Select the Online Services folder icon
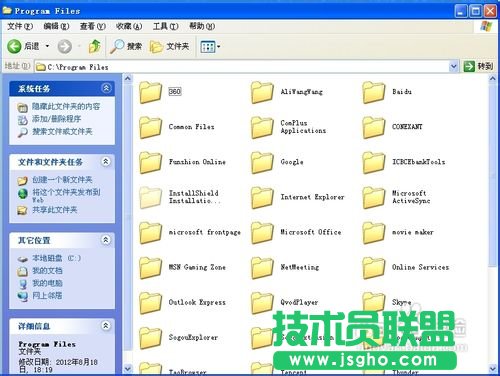500x376 pixels. click(373, 268)
